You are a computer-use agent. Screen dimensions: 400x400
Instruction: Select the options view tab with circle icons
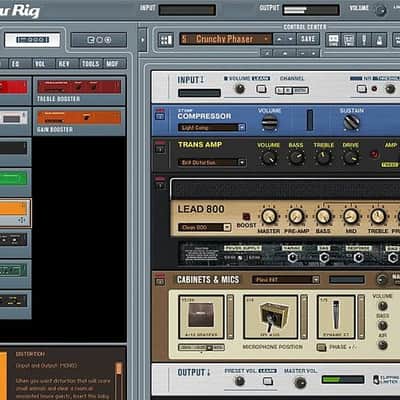(x=99, y=40)
